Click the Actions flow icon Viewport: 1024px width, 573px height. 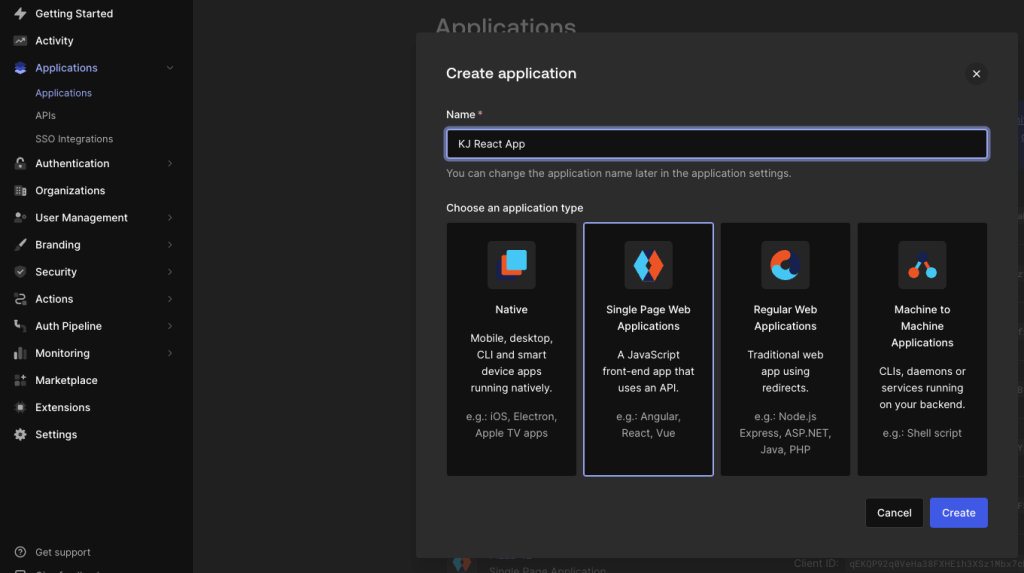(x=20, y=299)
